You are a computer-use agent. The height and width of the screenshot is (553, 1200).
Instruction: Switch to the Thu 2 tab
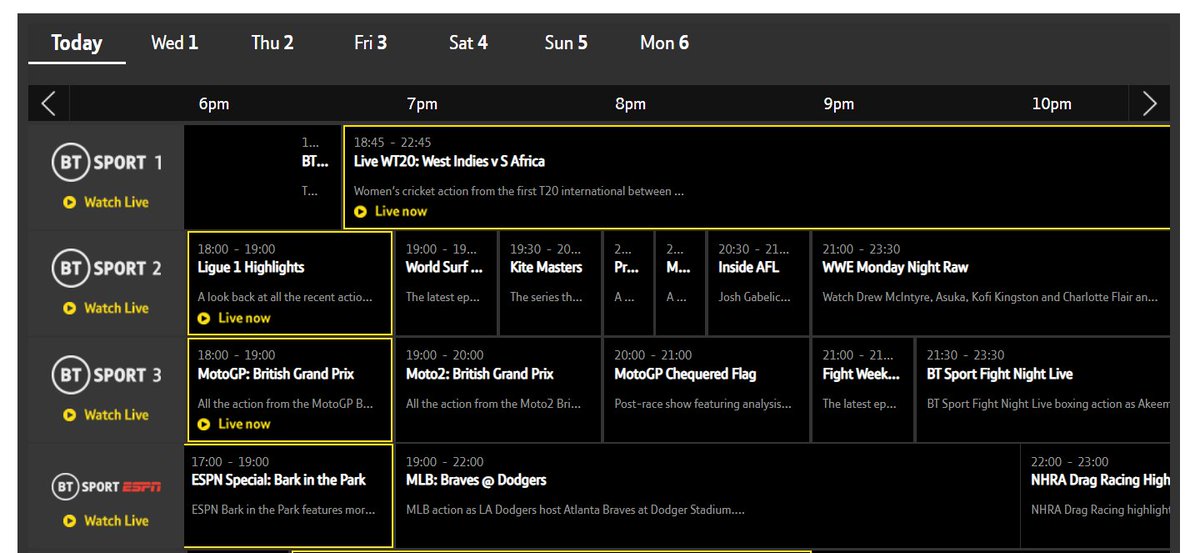tap(272, 43)
